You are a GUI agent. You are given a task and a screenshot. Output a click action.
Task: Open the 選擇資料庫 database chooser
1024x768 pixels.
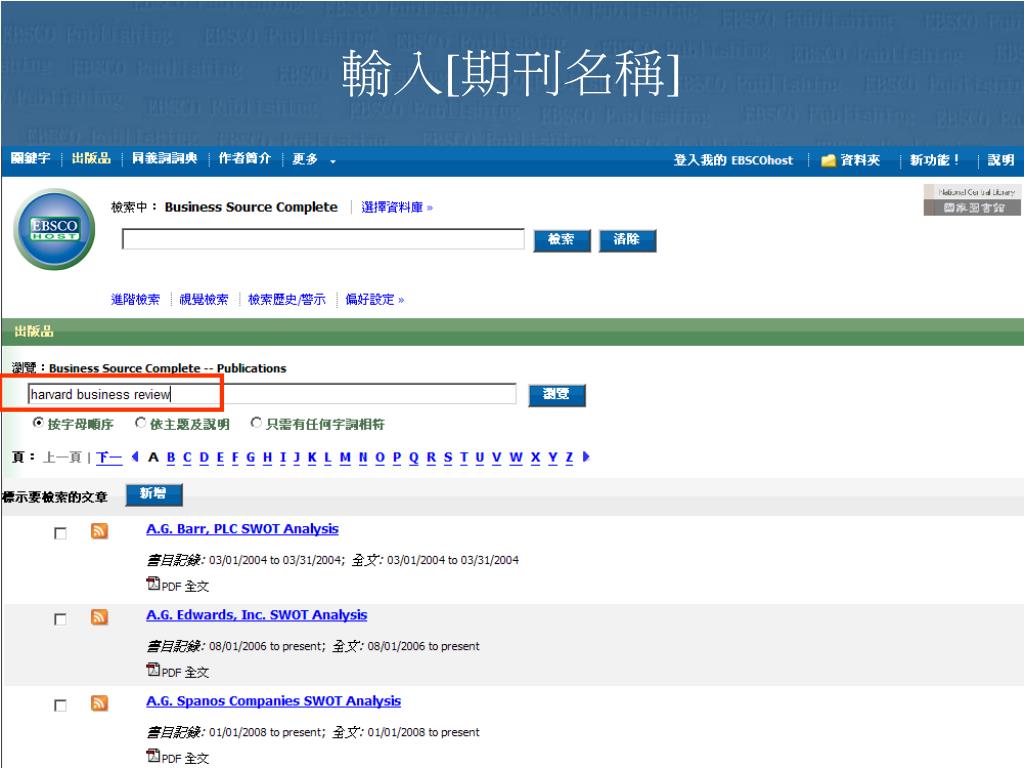[x=396, y=207]
